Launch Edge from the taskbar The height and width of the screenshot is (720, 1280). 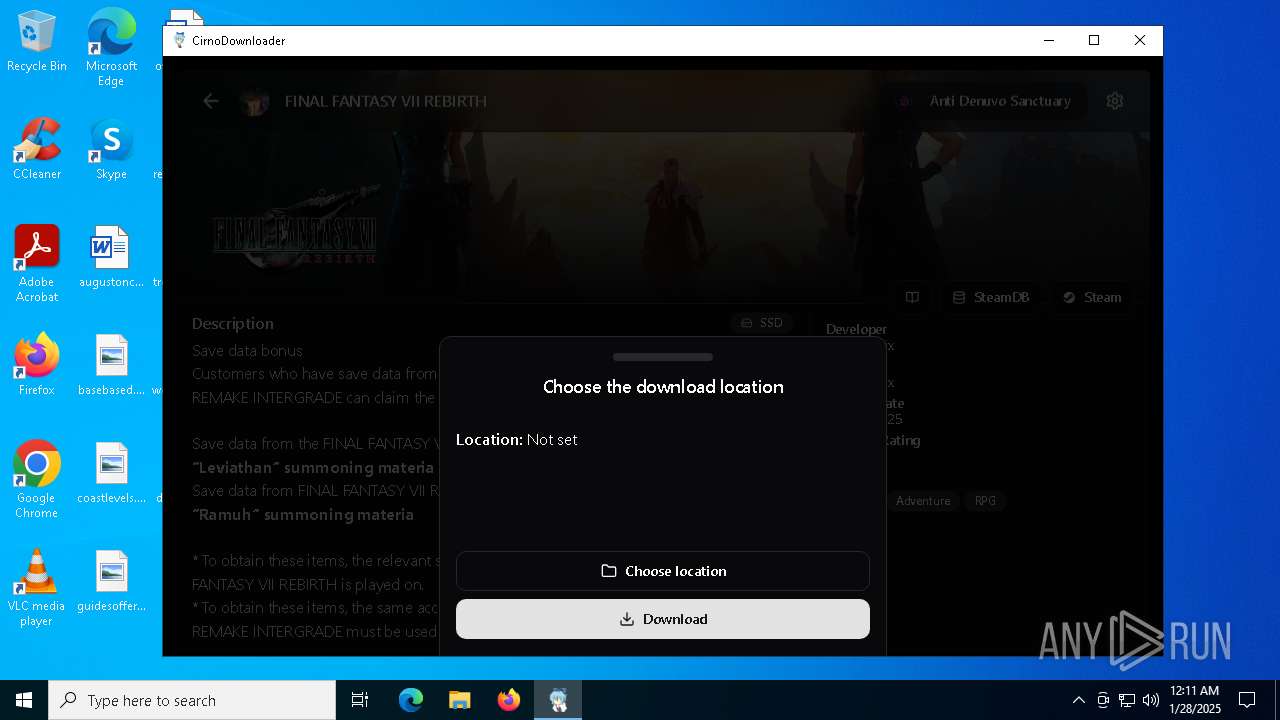click(411, 700)
